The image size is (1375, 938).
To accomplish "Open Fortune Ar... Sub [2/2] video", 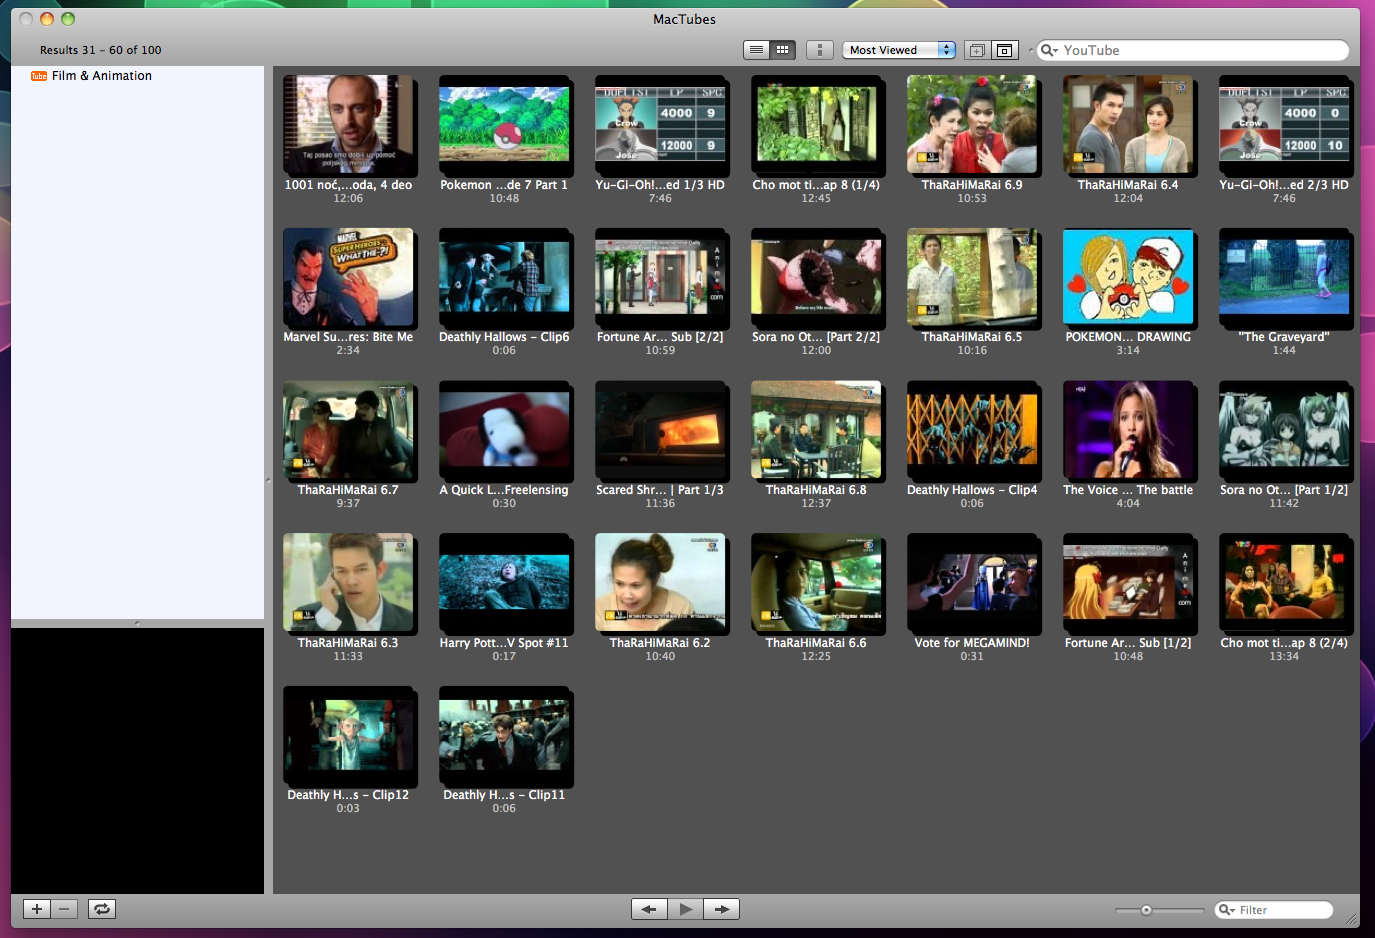I will click(x=660, y=277).
